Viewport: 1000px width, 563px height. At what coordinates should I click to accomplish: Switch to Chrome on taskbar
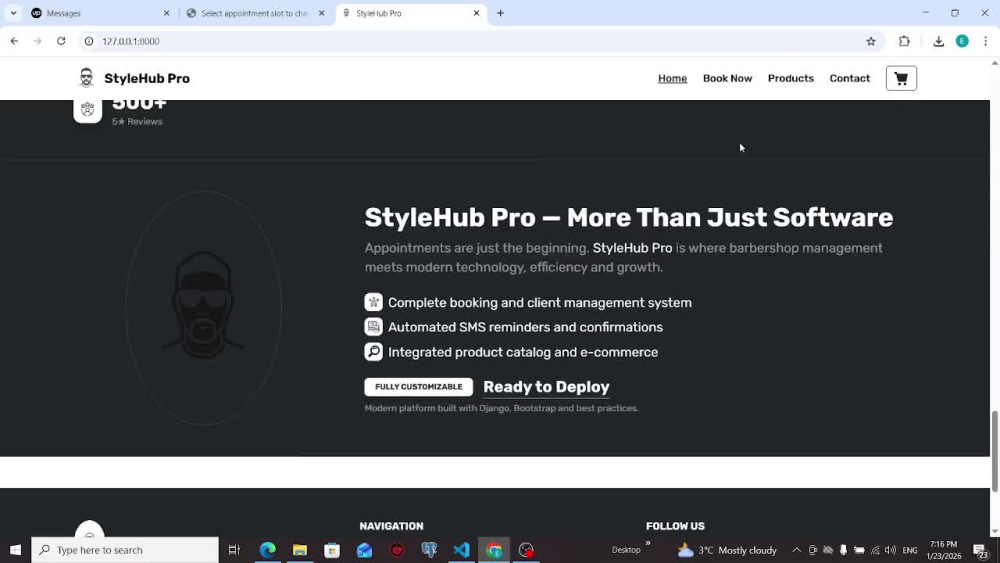pyautogui.click(x=494, y=550)
